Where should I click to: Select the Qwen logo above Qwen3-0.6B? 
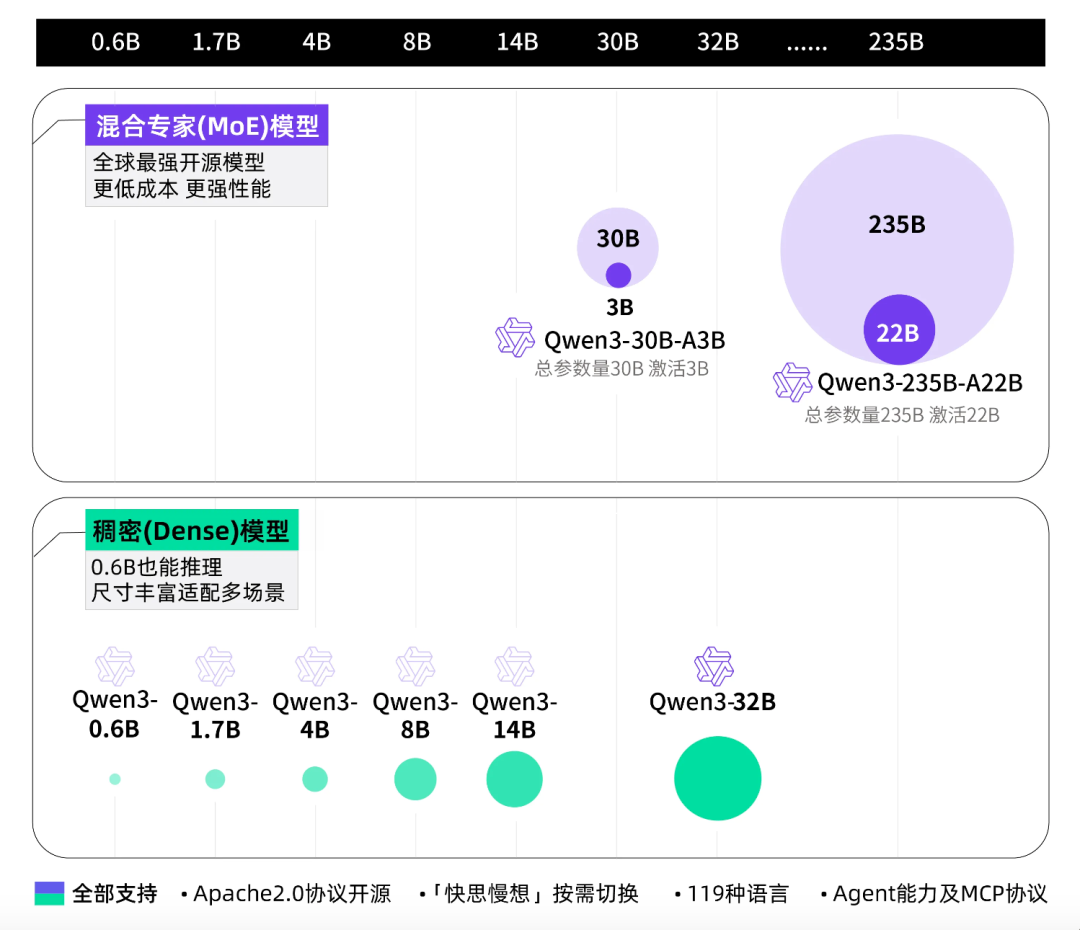click(x=115, y=666)
